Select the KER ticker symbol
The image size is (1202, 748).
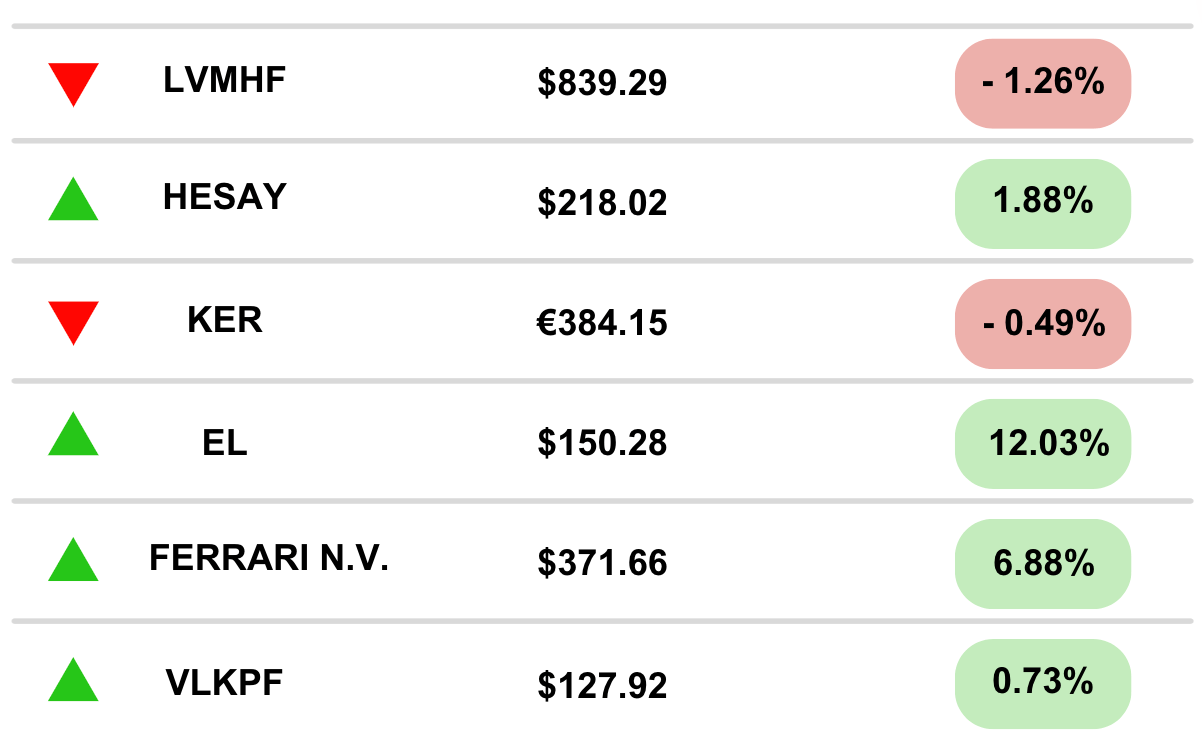225,320
